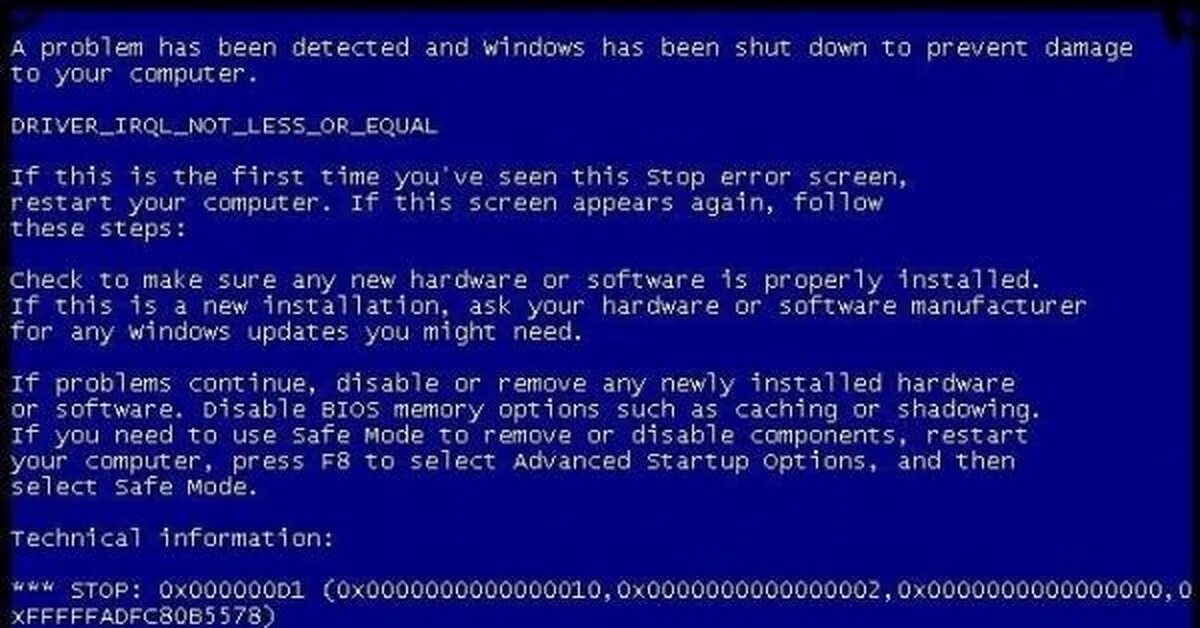The width and height of the screenshot is (1200, 628).
Task: Click the xFFFFFADFC80B5578 address text
Action: point(137,616)
